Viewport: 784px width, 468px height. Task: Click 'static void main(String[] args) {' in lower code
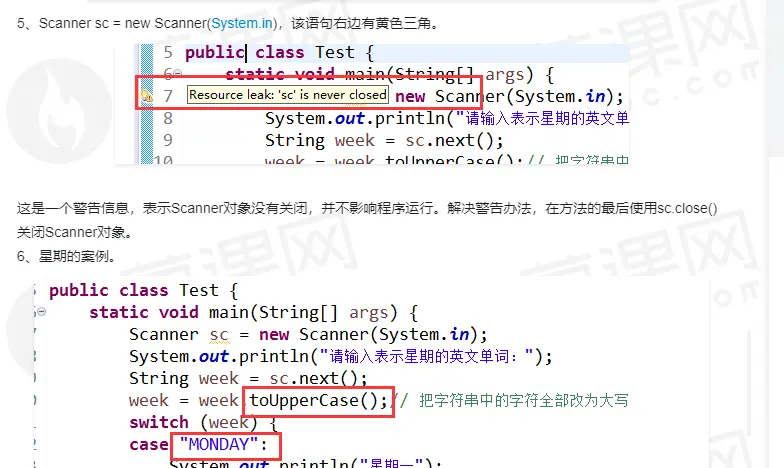pyautogui.click(x=254, y=312)
